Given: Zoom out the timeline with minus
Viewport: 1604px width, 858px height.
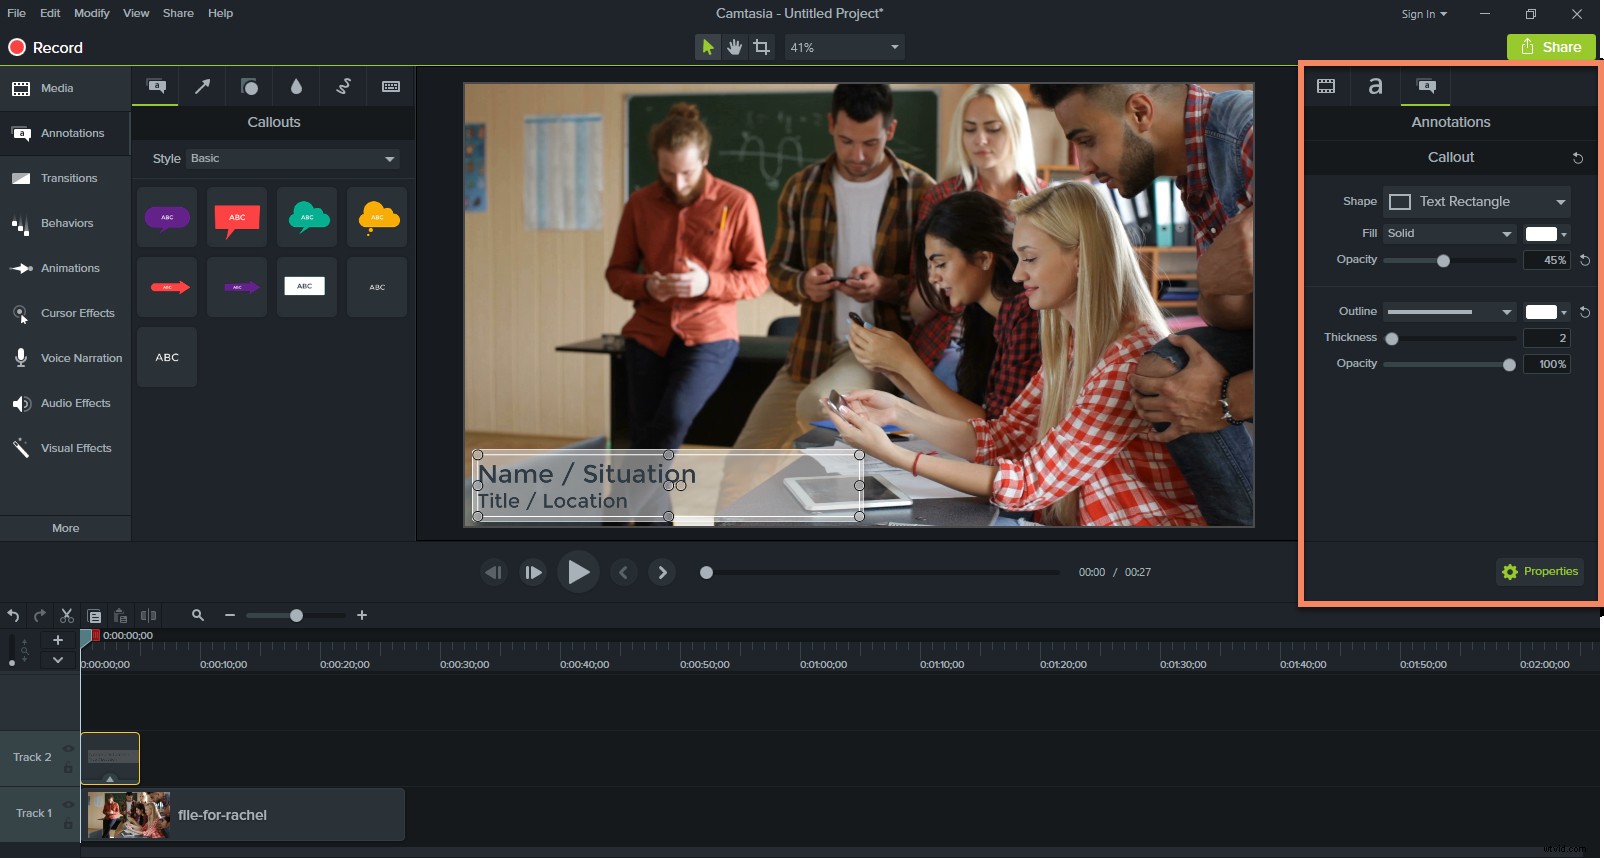Looking at the screenshot, I should point(230,615).
